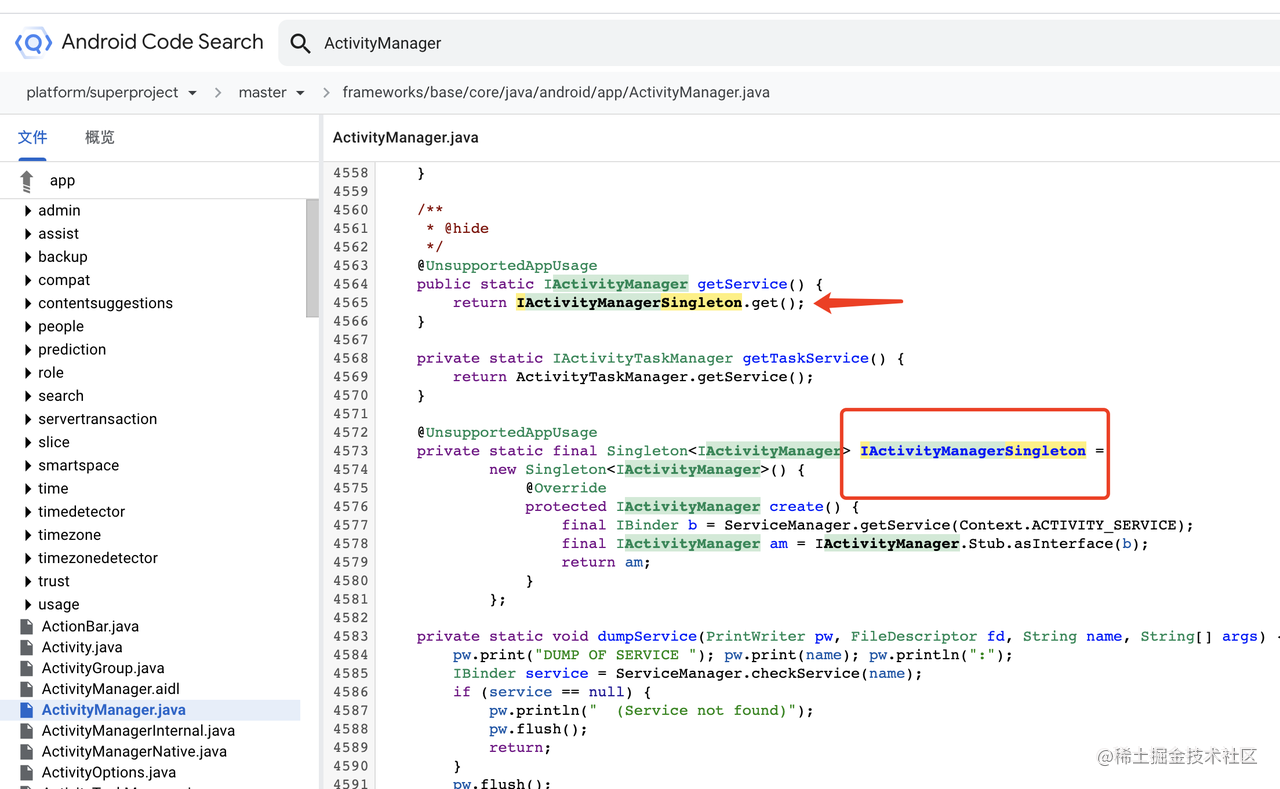
Task: Click the search magnifier icon
Action: click(300, 43)
